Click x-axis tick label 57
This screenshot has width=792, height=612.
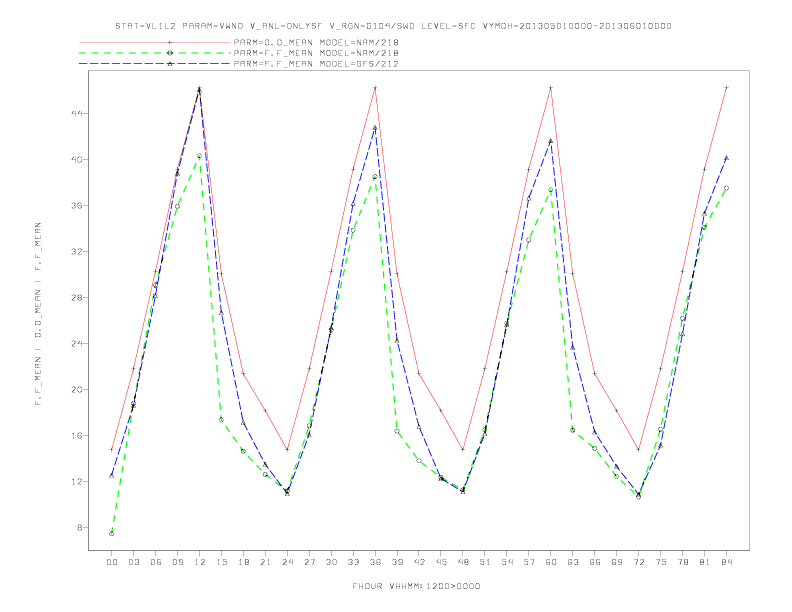pyautogui.click(x=529, y=562)
